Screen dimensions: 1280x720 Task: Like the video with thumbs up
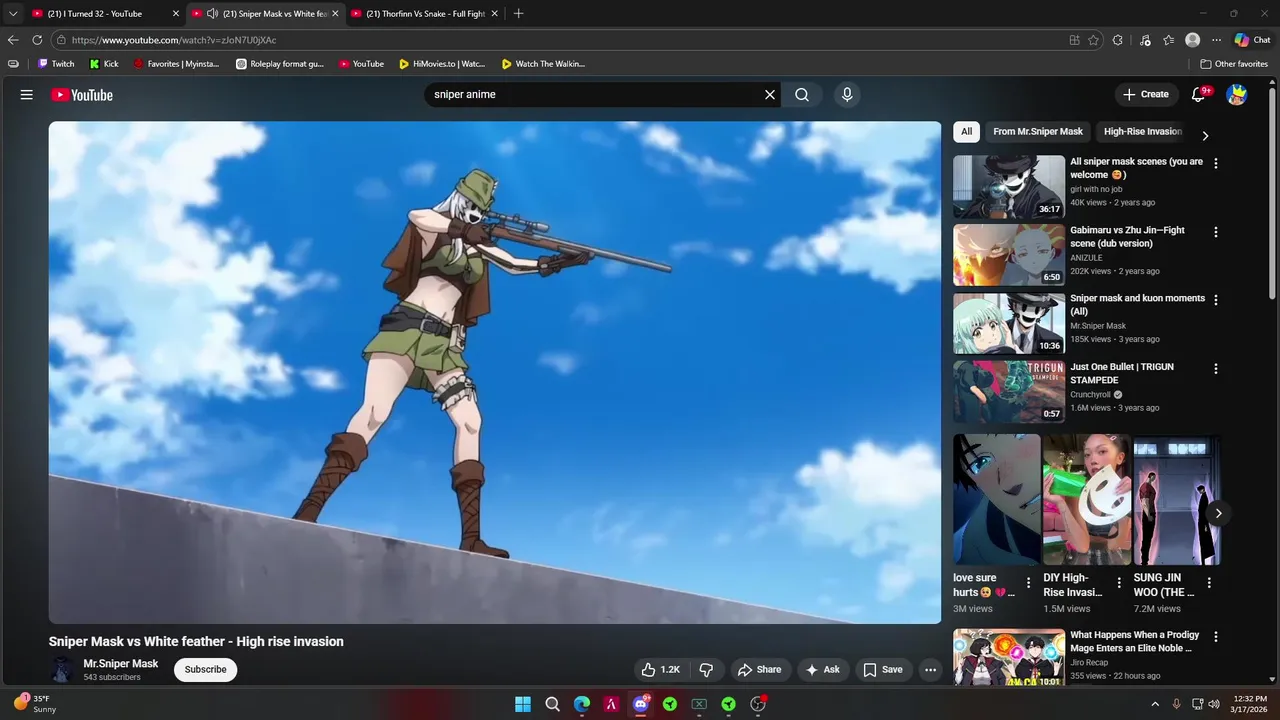click(660, 669)
